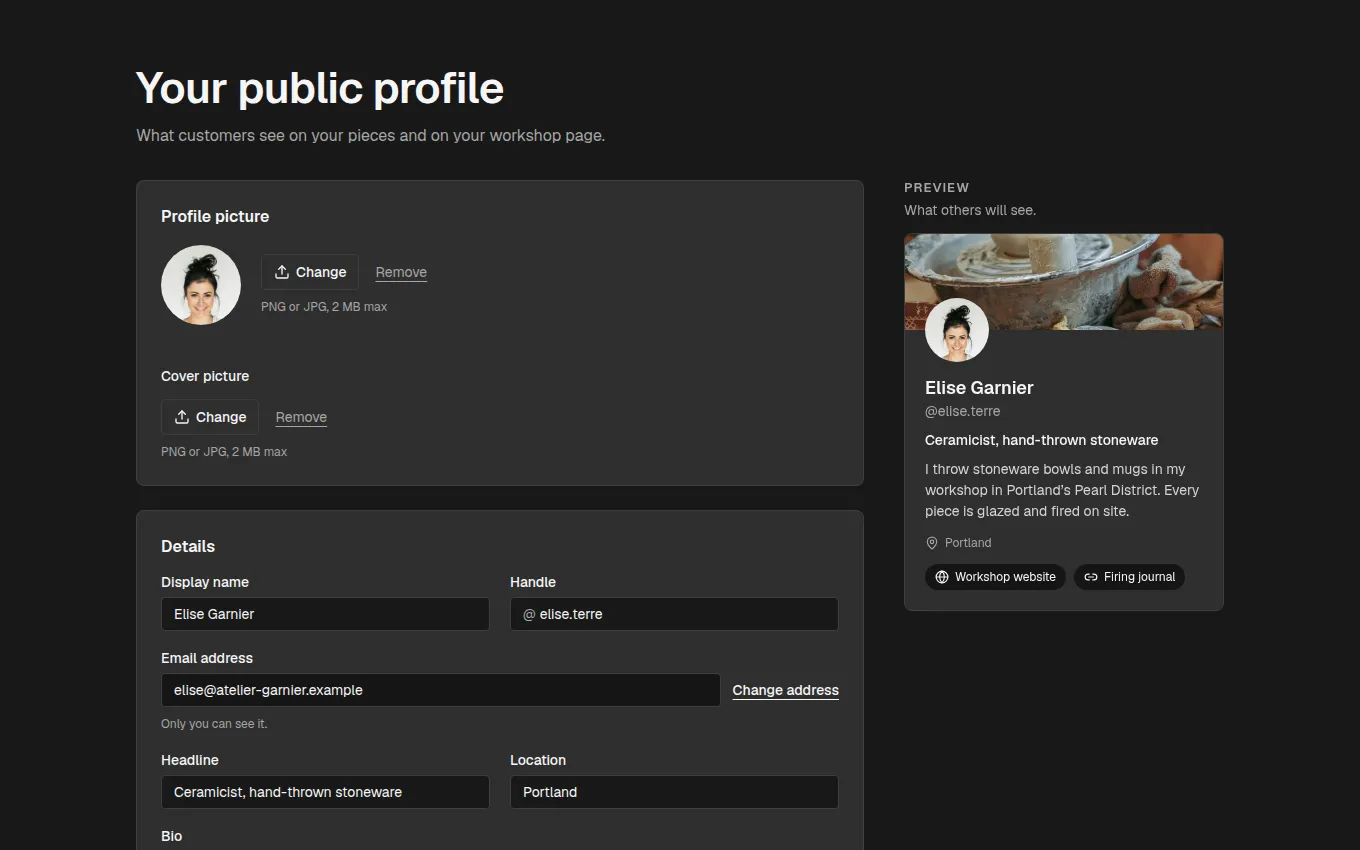Focus the Handle field with elise.terre
1360x850 pixels.
[674, 614]
